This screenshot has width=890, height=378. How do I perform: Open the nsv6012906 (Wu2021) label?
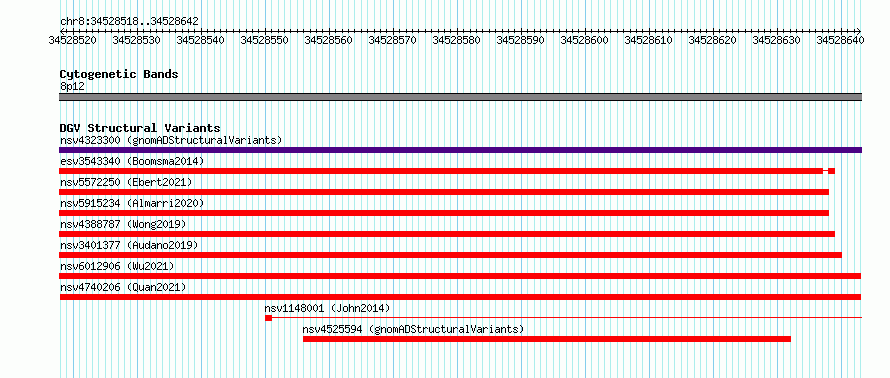point(117,266)
